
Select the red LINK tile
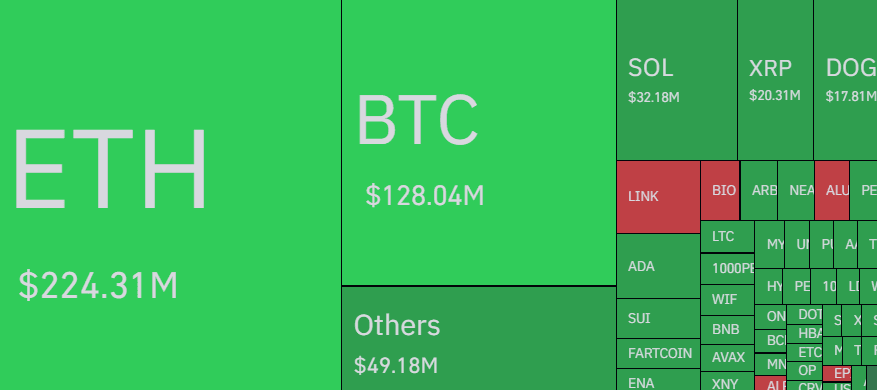point(658,197)
